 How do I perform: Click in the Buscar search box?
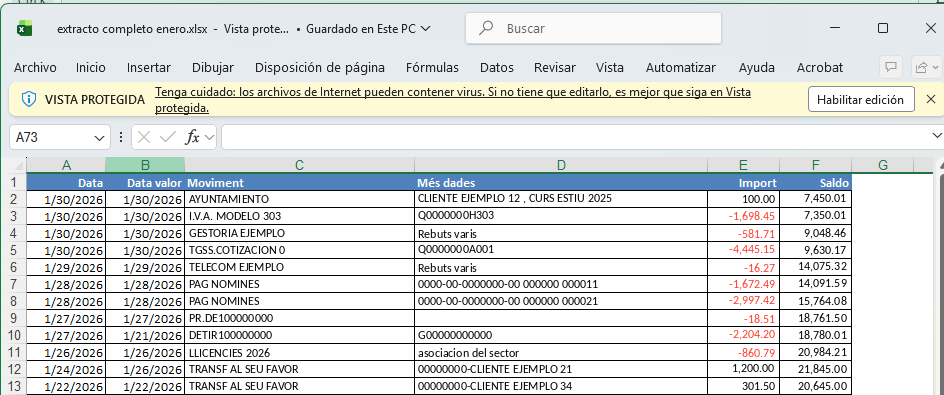point(593,28)
